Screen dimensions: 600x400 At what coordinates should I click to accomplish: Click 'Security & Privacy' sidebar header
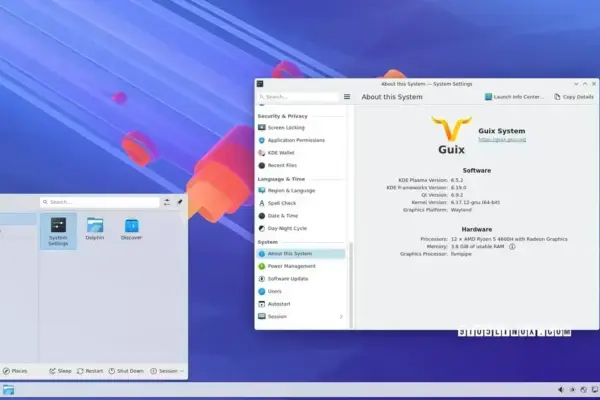[282, 116]
